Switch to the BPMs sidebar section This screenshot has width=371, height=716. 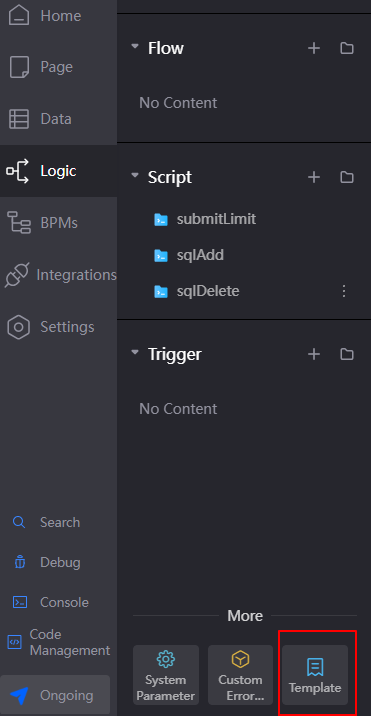coord(58,223)
